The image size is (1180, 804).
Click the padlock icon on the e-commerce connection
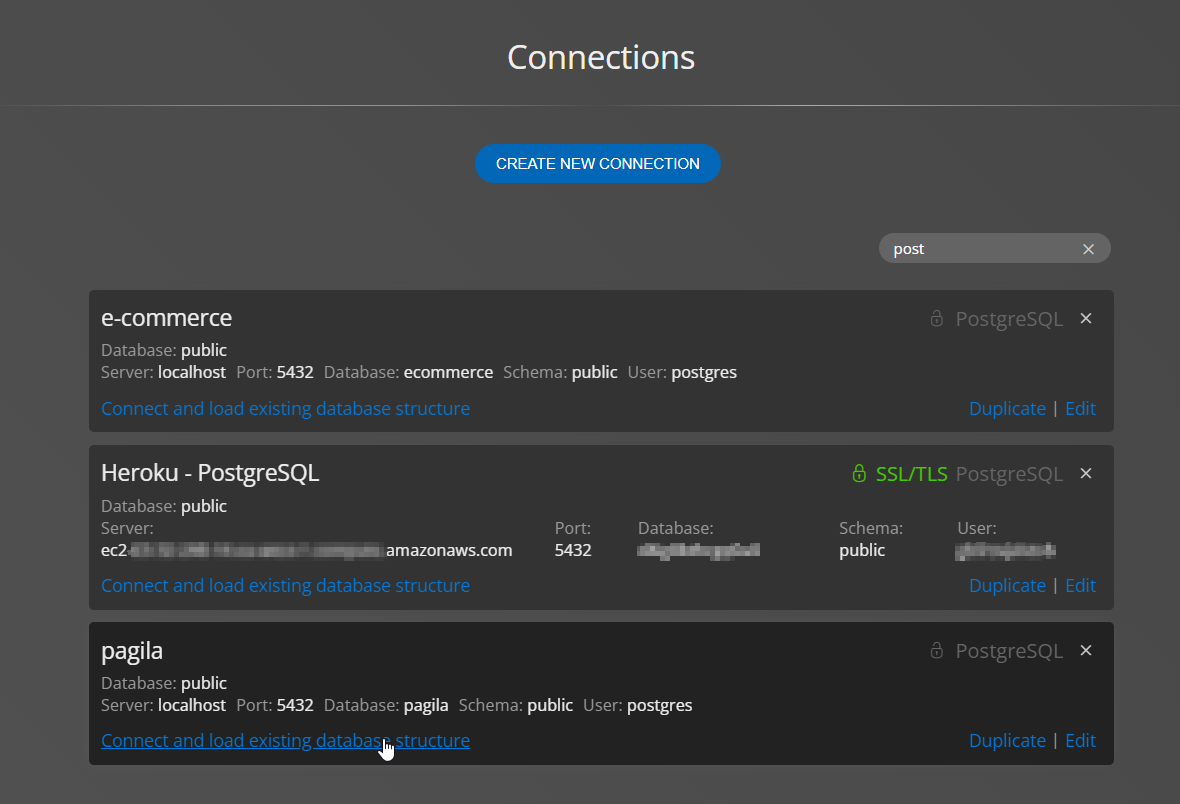(x=936, y=318)
